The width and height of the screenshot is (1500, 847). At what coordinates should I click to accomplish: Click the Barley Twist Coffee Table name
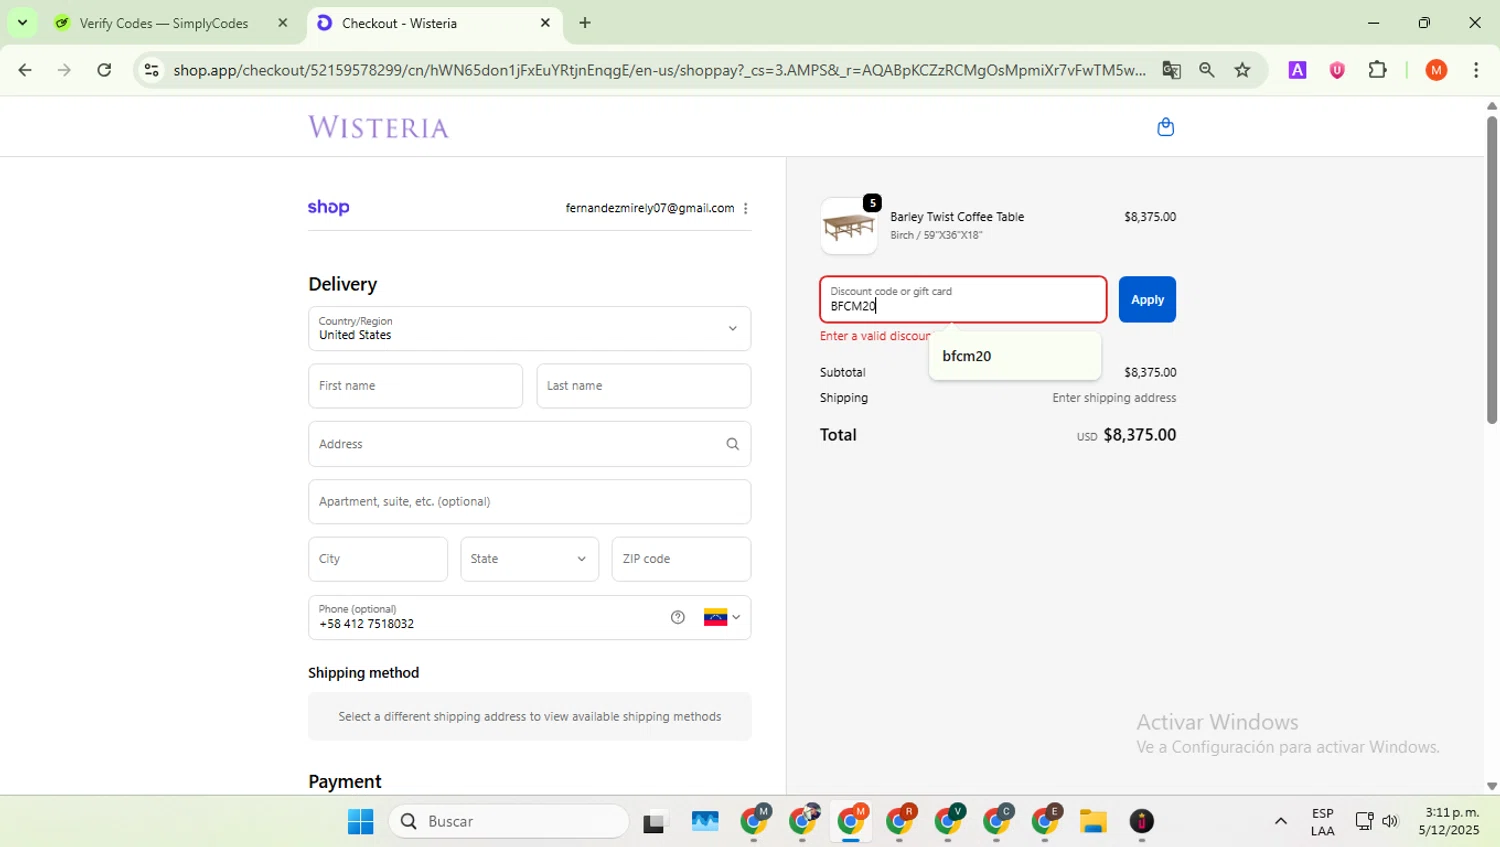point(957,217)
